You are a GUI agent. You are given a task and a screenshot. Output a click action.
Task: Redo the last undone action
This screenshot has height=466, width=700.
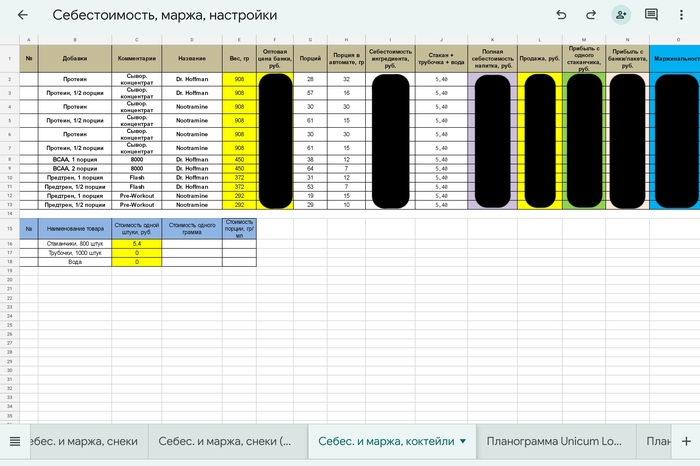(x=591, y=15)
